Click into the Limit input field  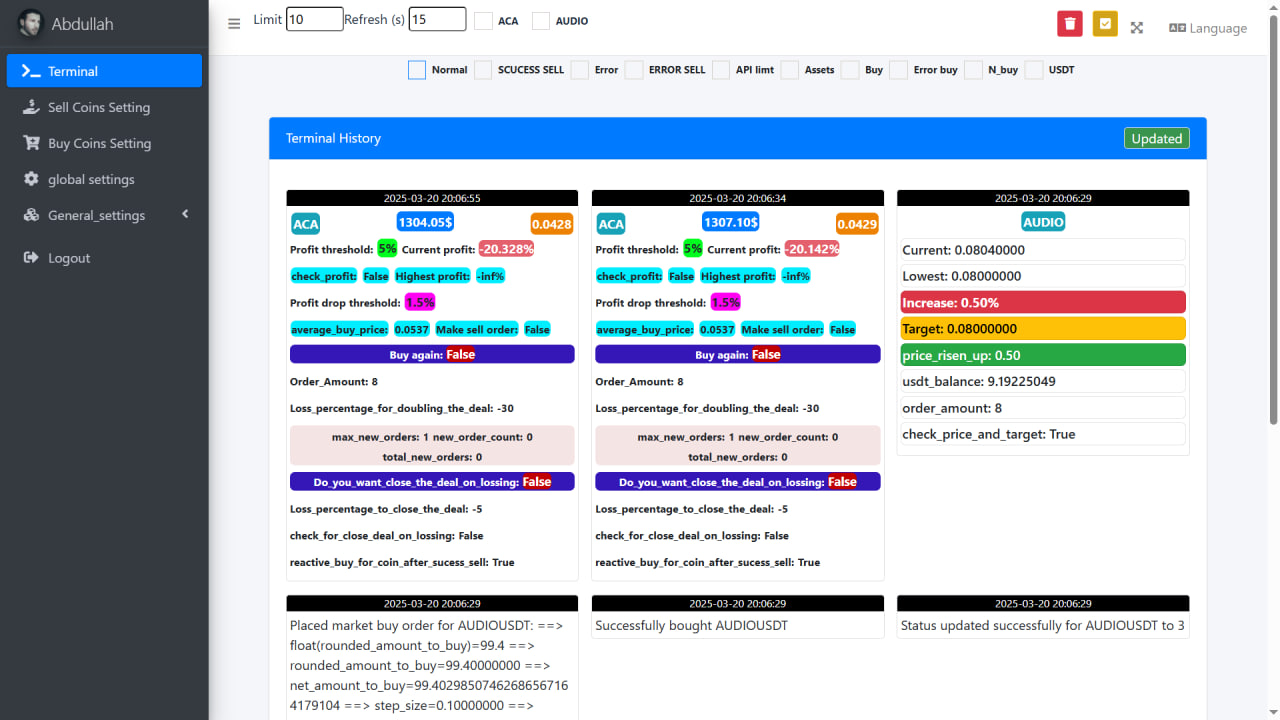(x=314, y=19)
